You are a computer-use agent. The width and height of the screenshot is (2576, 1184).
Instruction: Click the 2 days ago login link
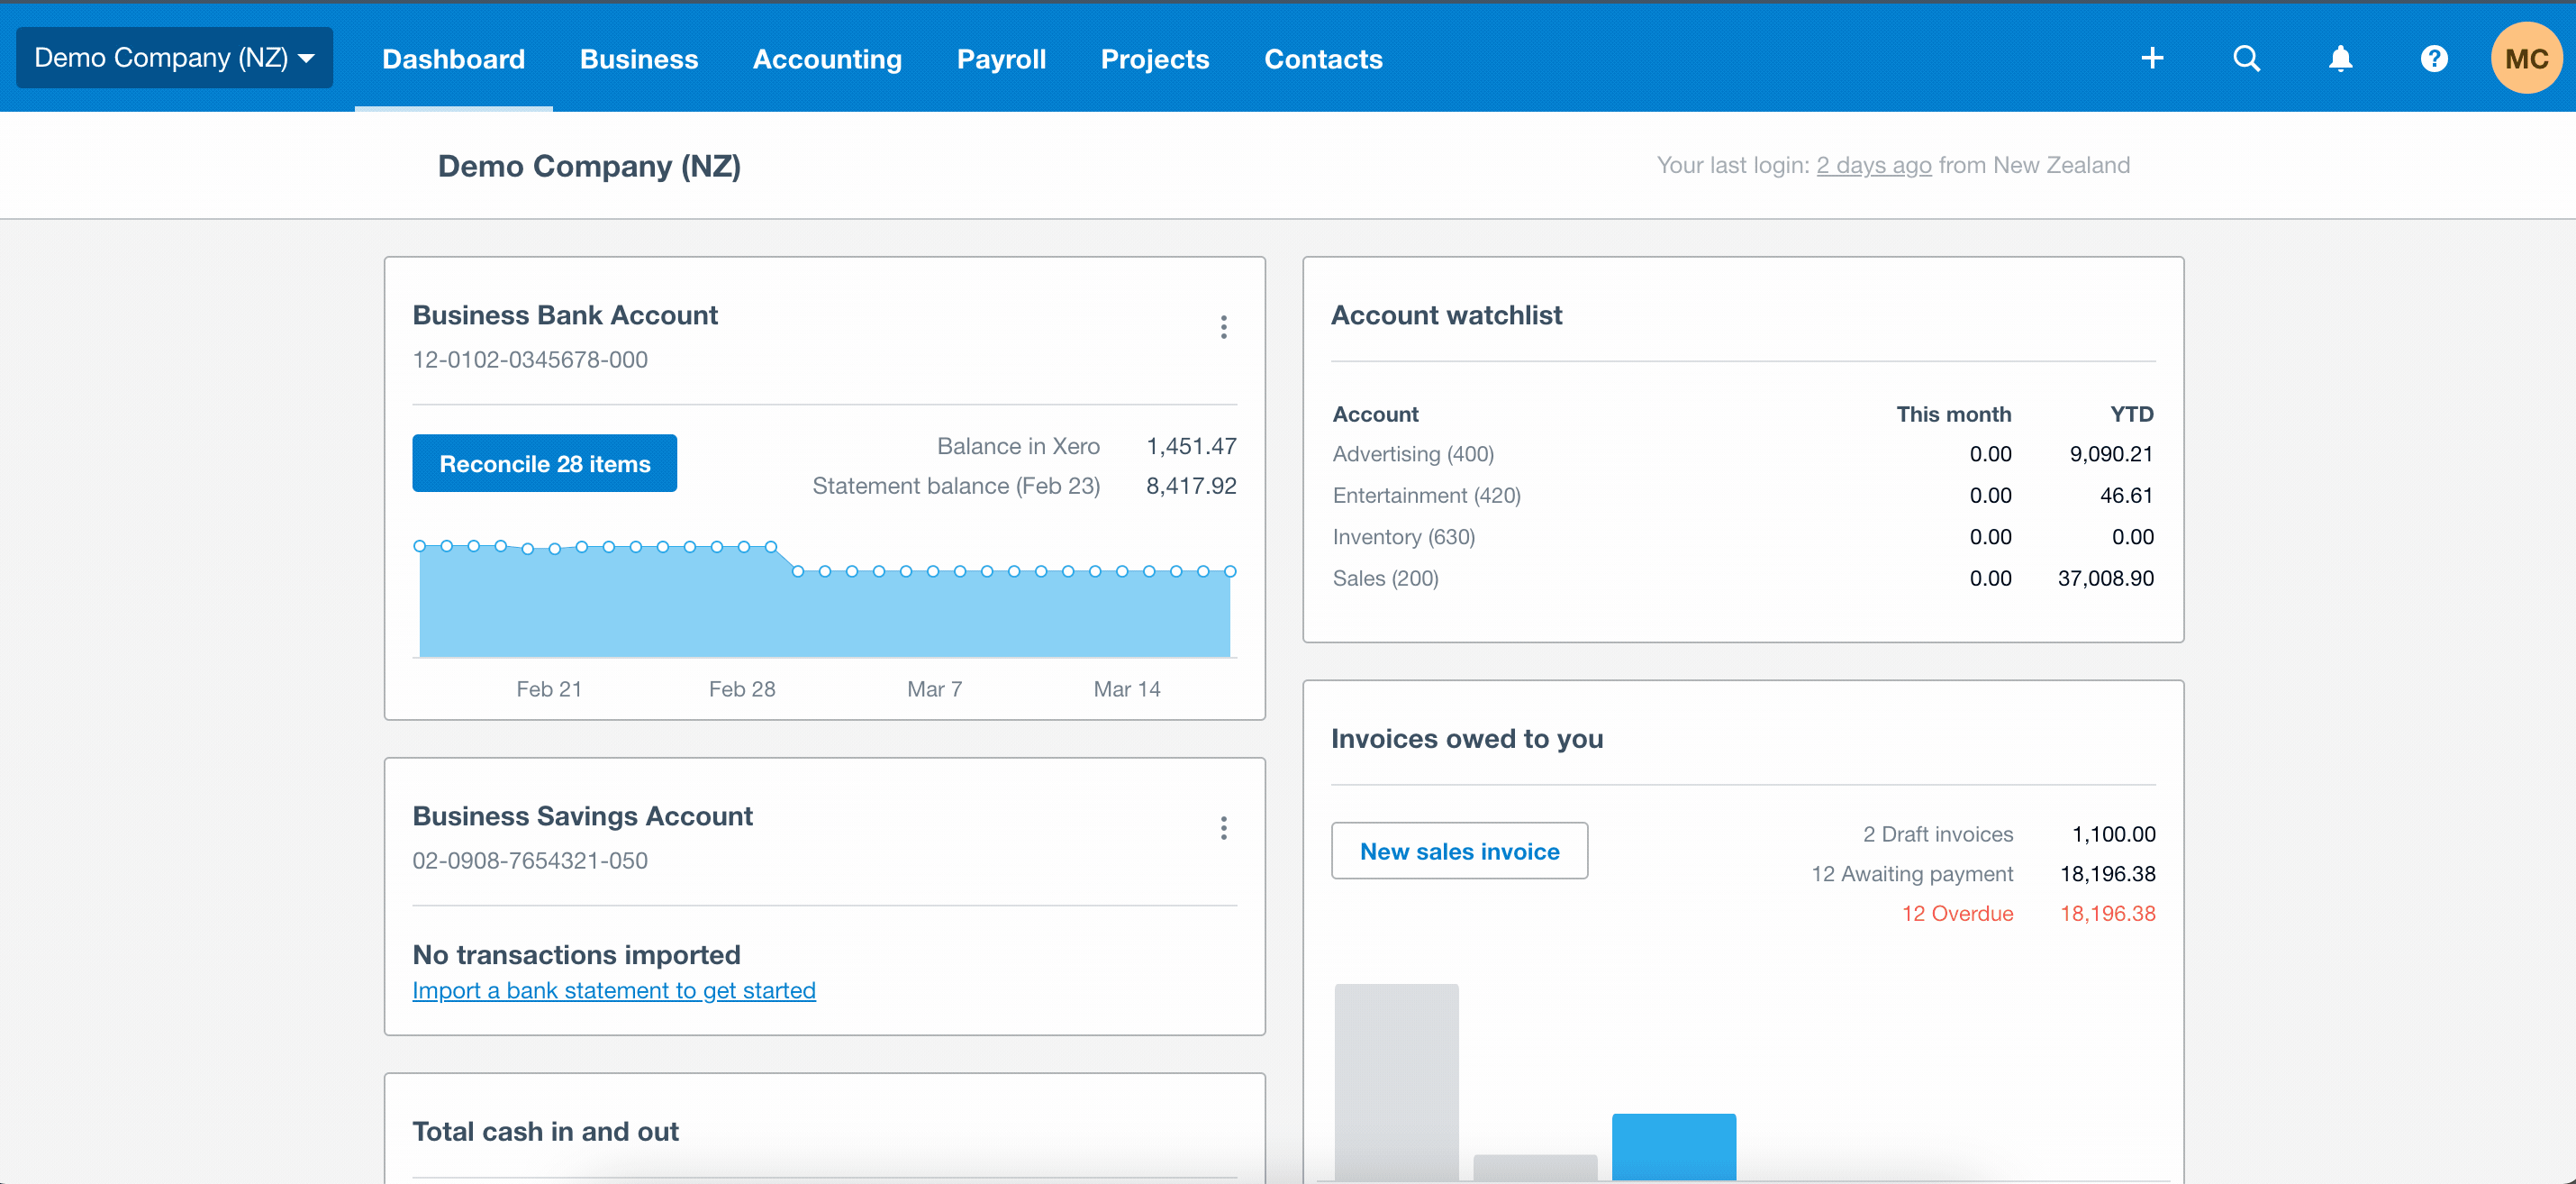click(1874, 165)
